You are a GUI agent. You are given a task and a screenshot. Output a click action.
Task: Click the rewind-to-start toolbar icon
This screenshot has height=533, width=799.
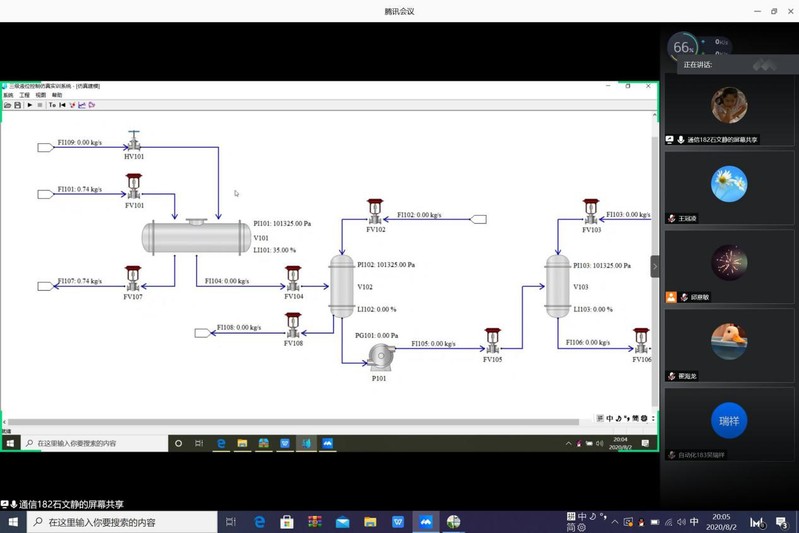tap(62, 105)
